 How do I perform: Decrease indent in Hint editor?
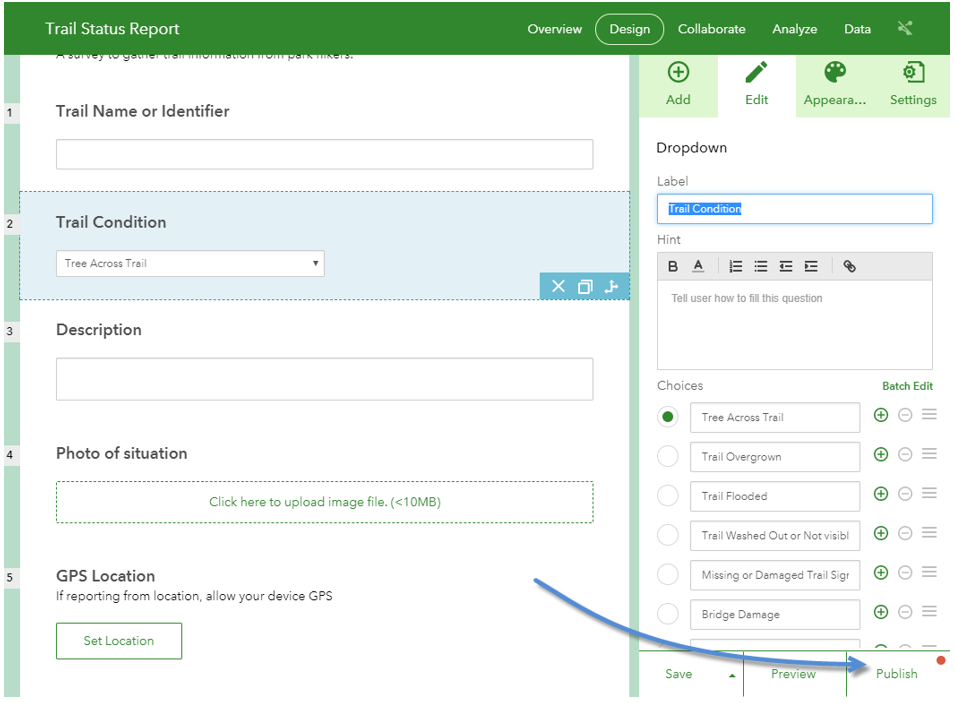(x=786, y=266)
